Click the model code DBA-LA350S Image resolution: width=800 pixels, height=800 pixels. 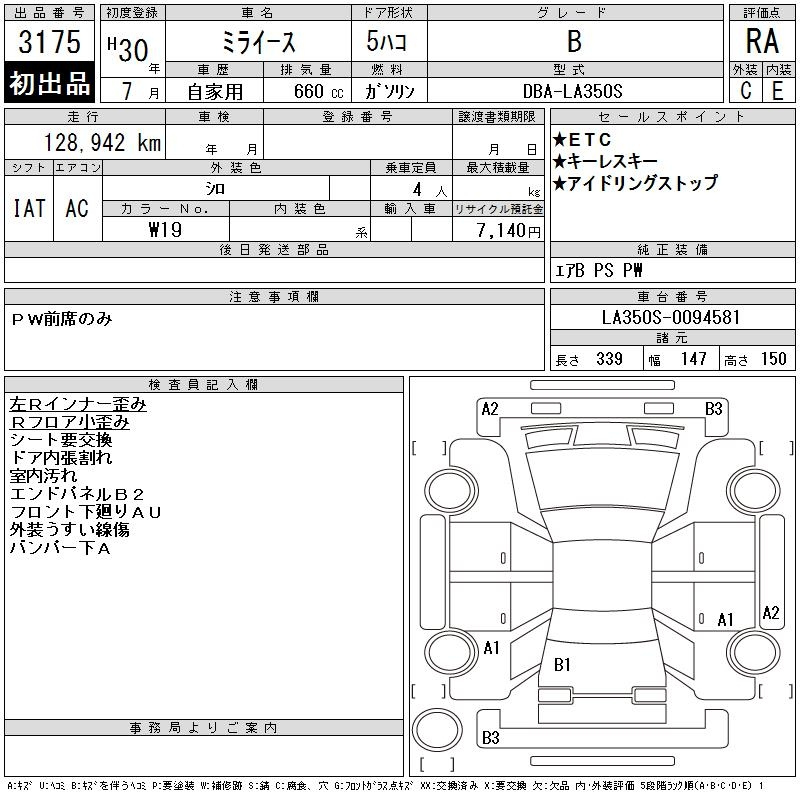point(573,91)
